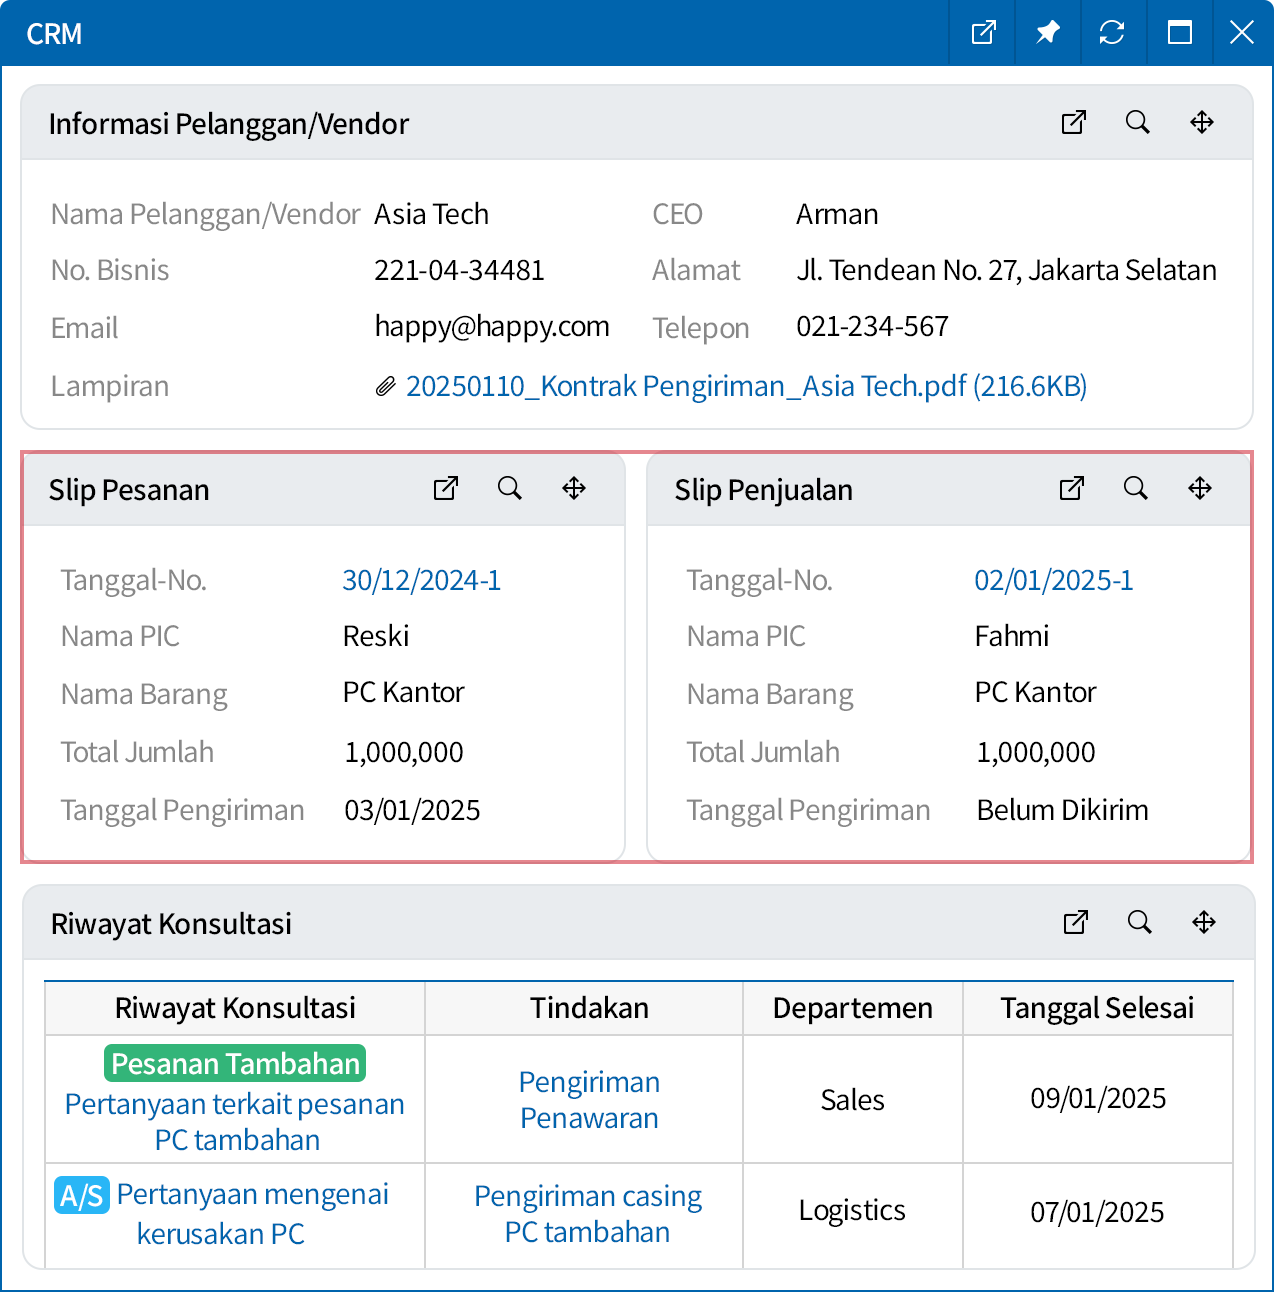Click business number 221-04-34481
The image size is (1274, 1292).
click(x=460, y=270)
